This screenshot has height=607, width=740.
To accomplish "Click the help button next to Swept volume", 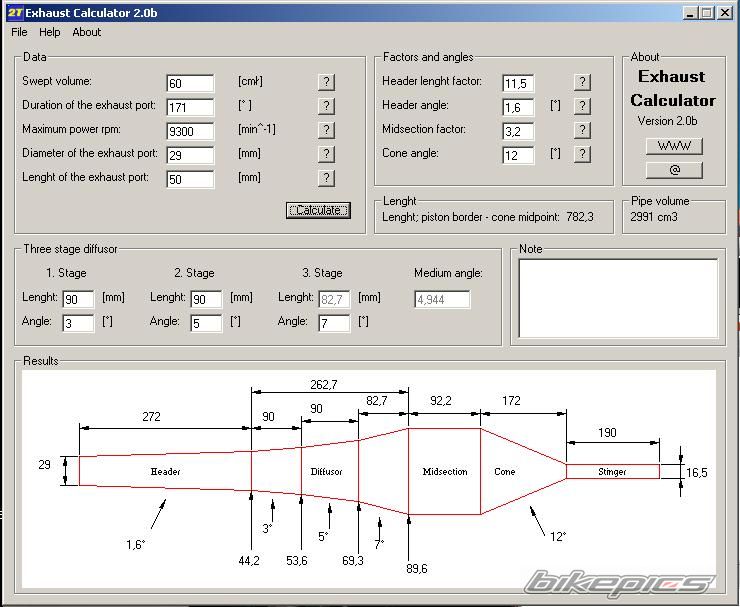I will (326, 82).
